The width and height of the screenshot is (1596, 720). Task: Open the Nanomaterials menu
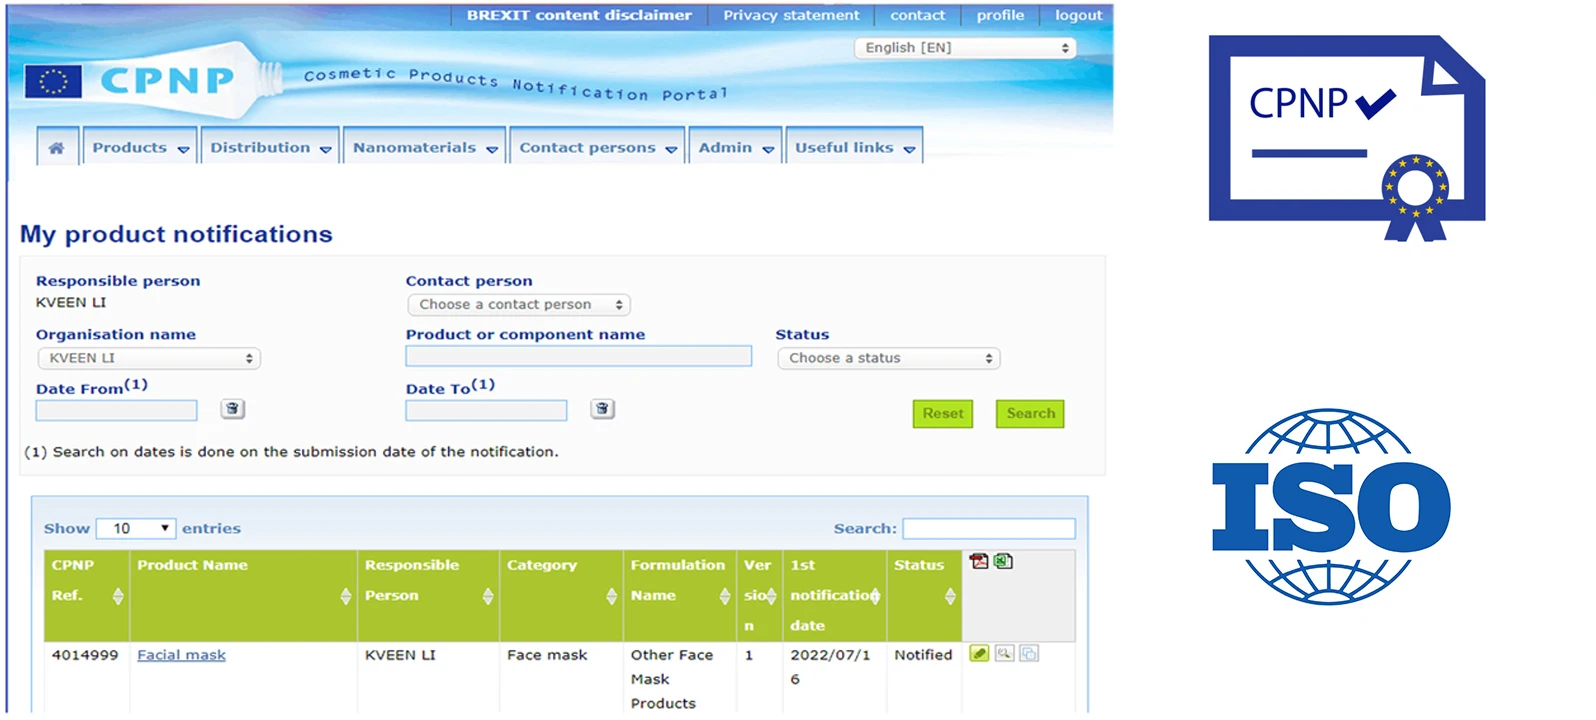pos(425,147)
